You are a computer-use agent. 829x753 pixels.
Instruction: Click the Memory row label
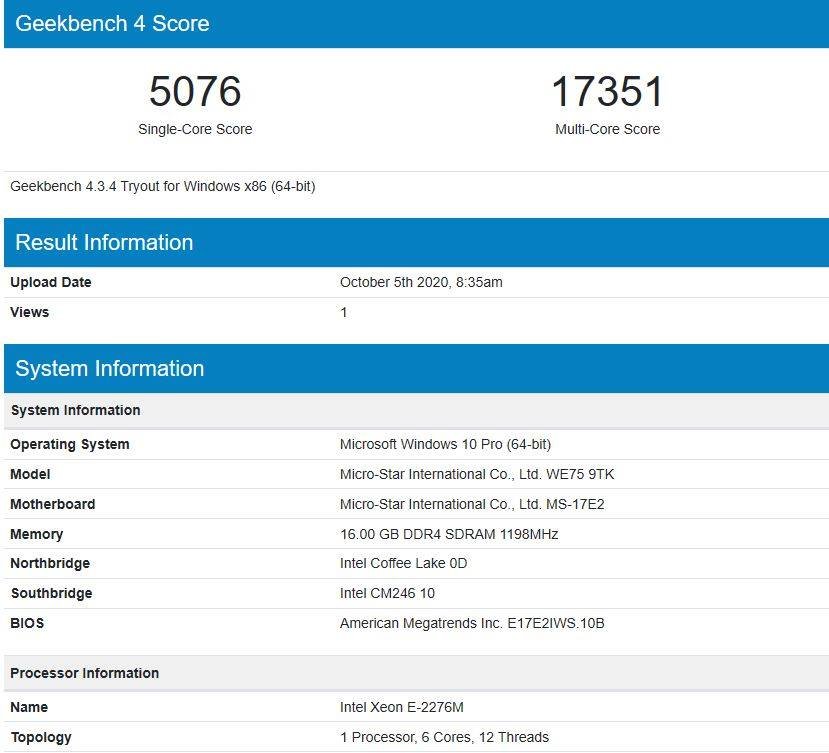36,534
